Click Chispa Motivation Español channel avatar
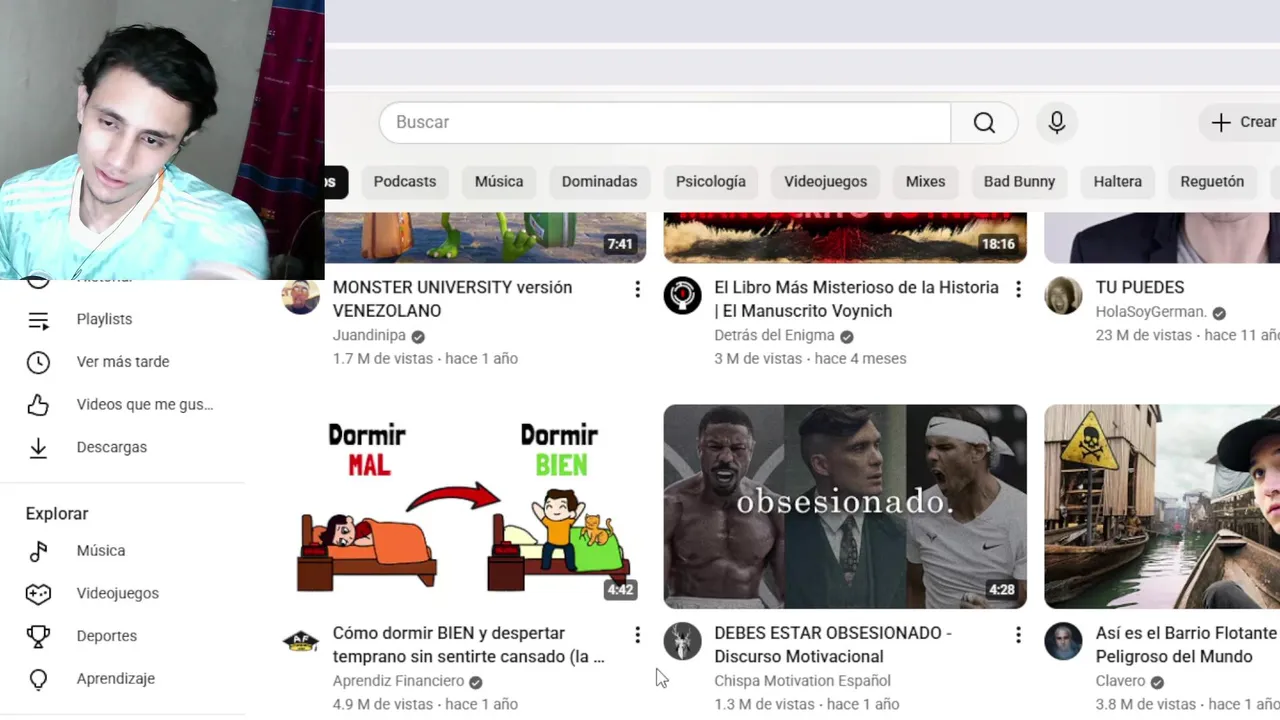 point(682,642)
